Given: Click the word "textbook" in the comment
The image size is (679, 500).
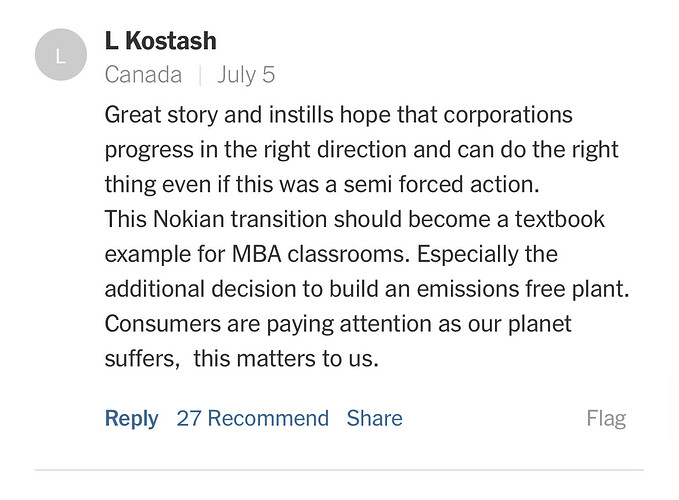Looking at the screenshot, I should pyautogui.click(x=558, y=219).
